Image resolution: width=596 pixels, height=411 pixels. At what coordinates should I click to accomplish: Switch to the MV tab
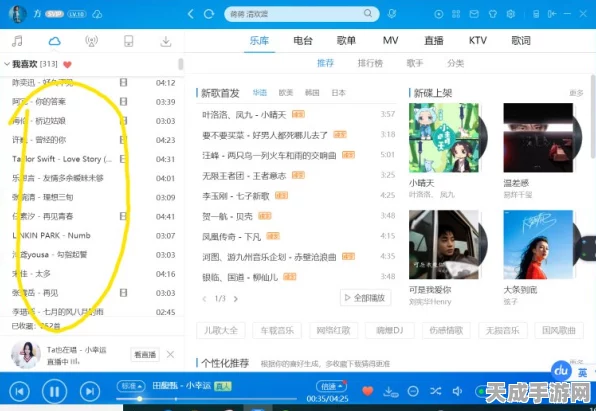click(390, 40)
